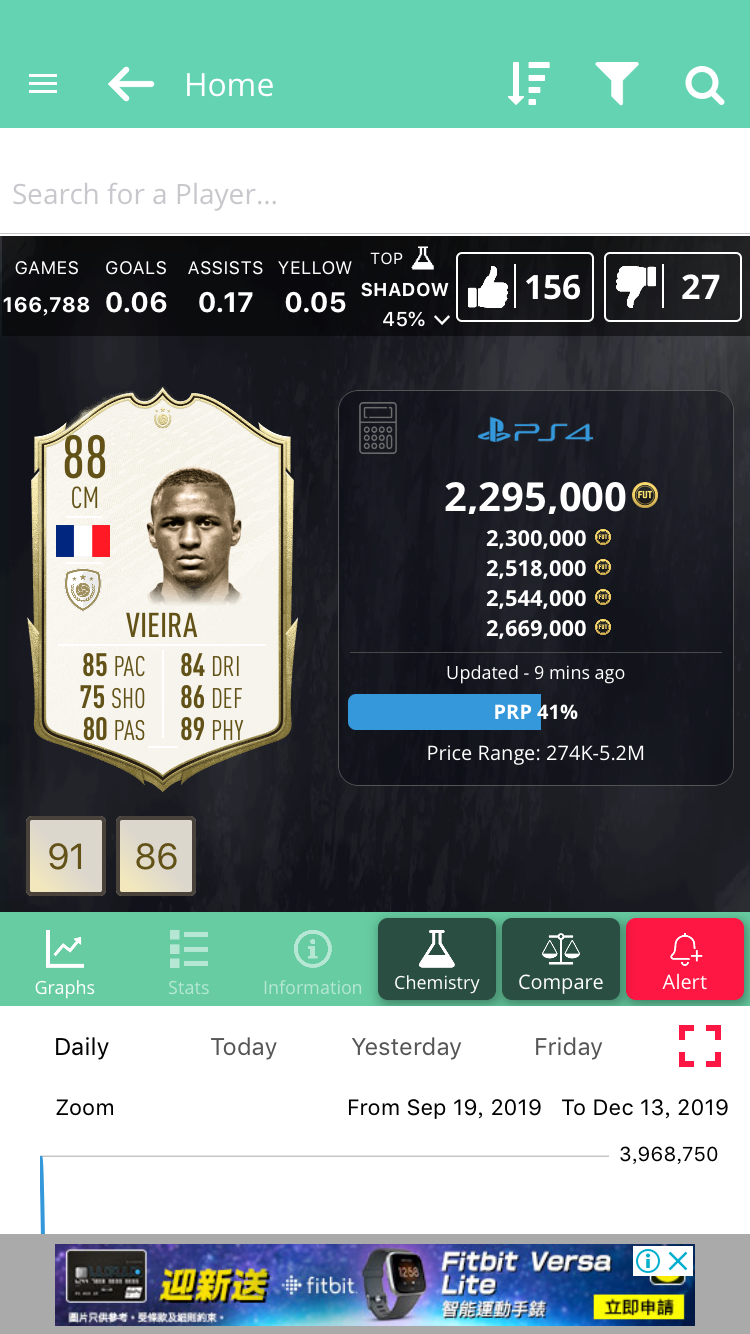
Task: Open the sort order icon
Action: pyautogui.click(x=528, y=84)
